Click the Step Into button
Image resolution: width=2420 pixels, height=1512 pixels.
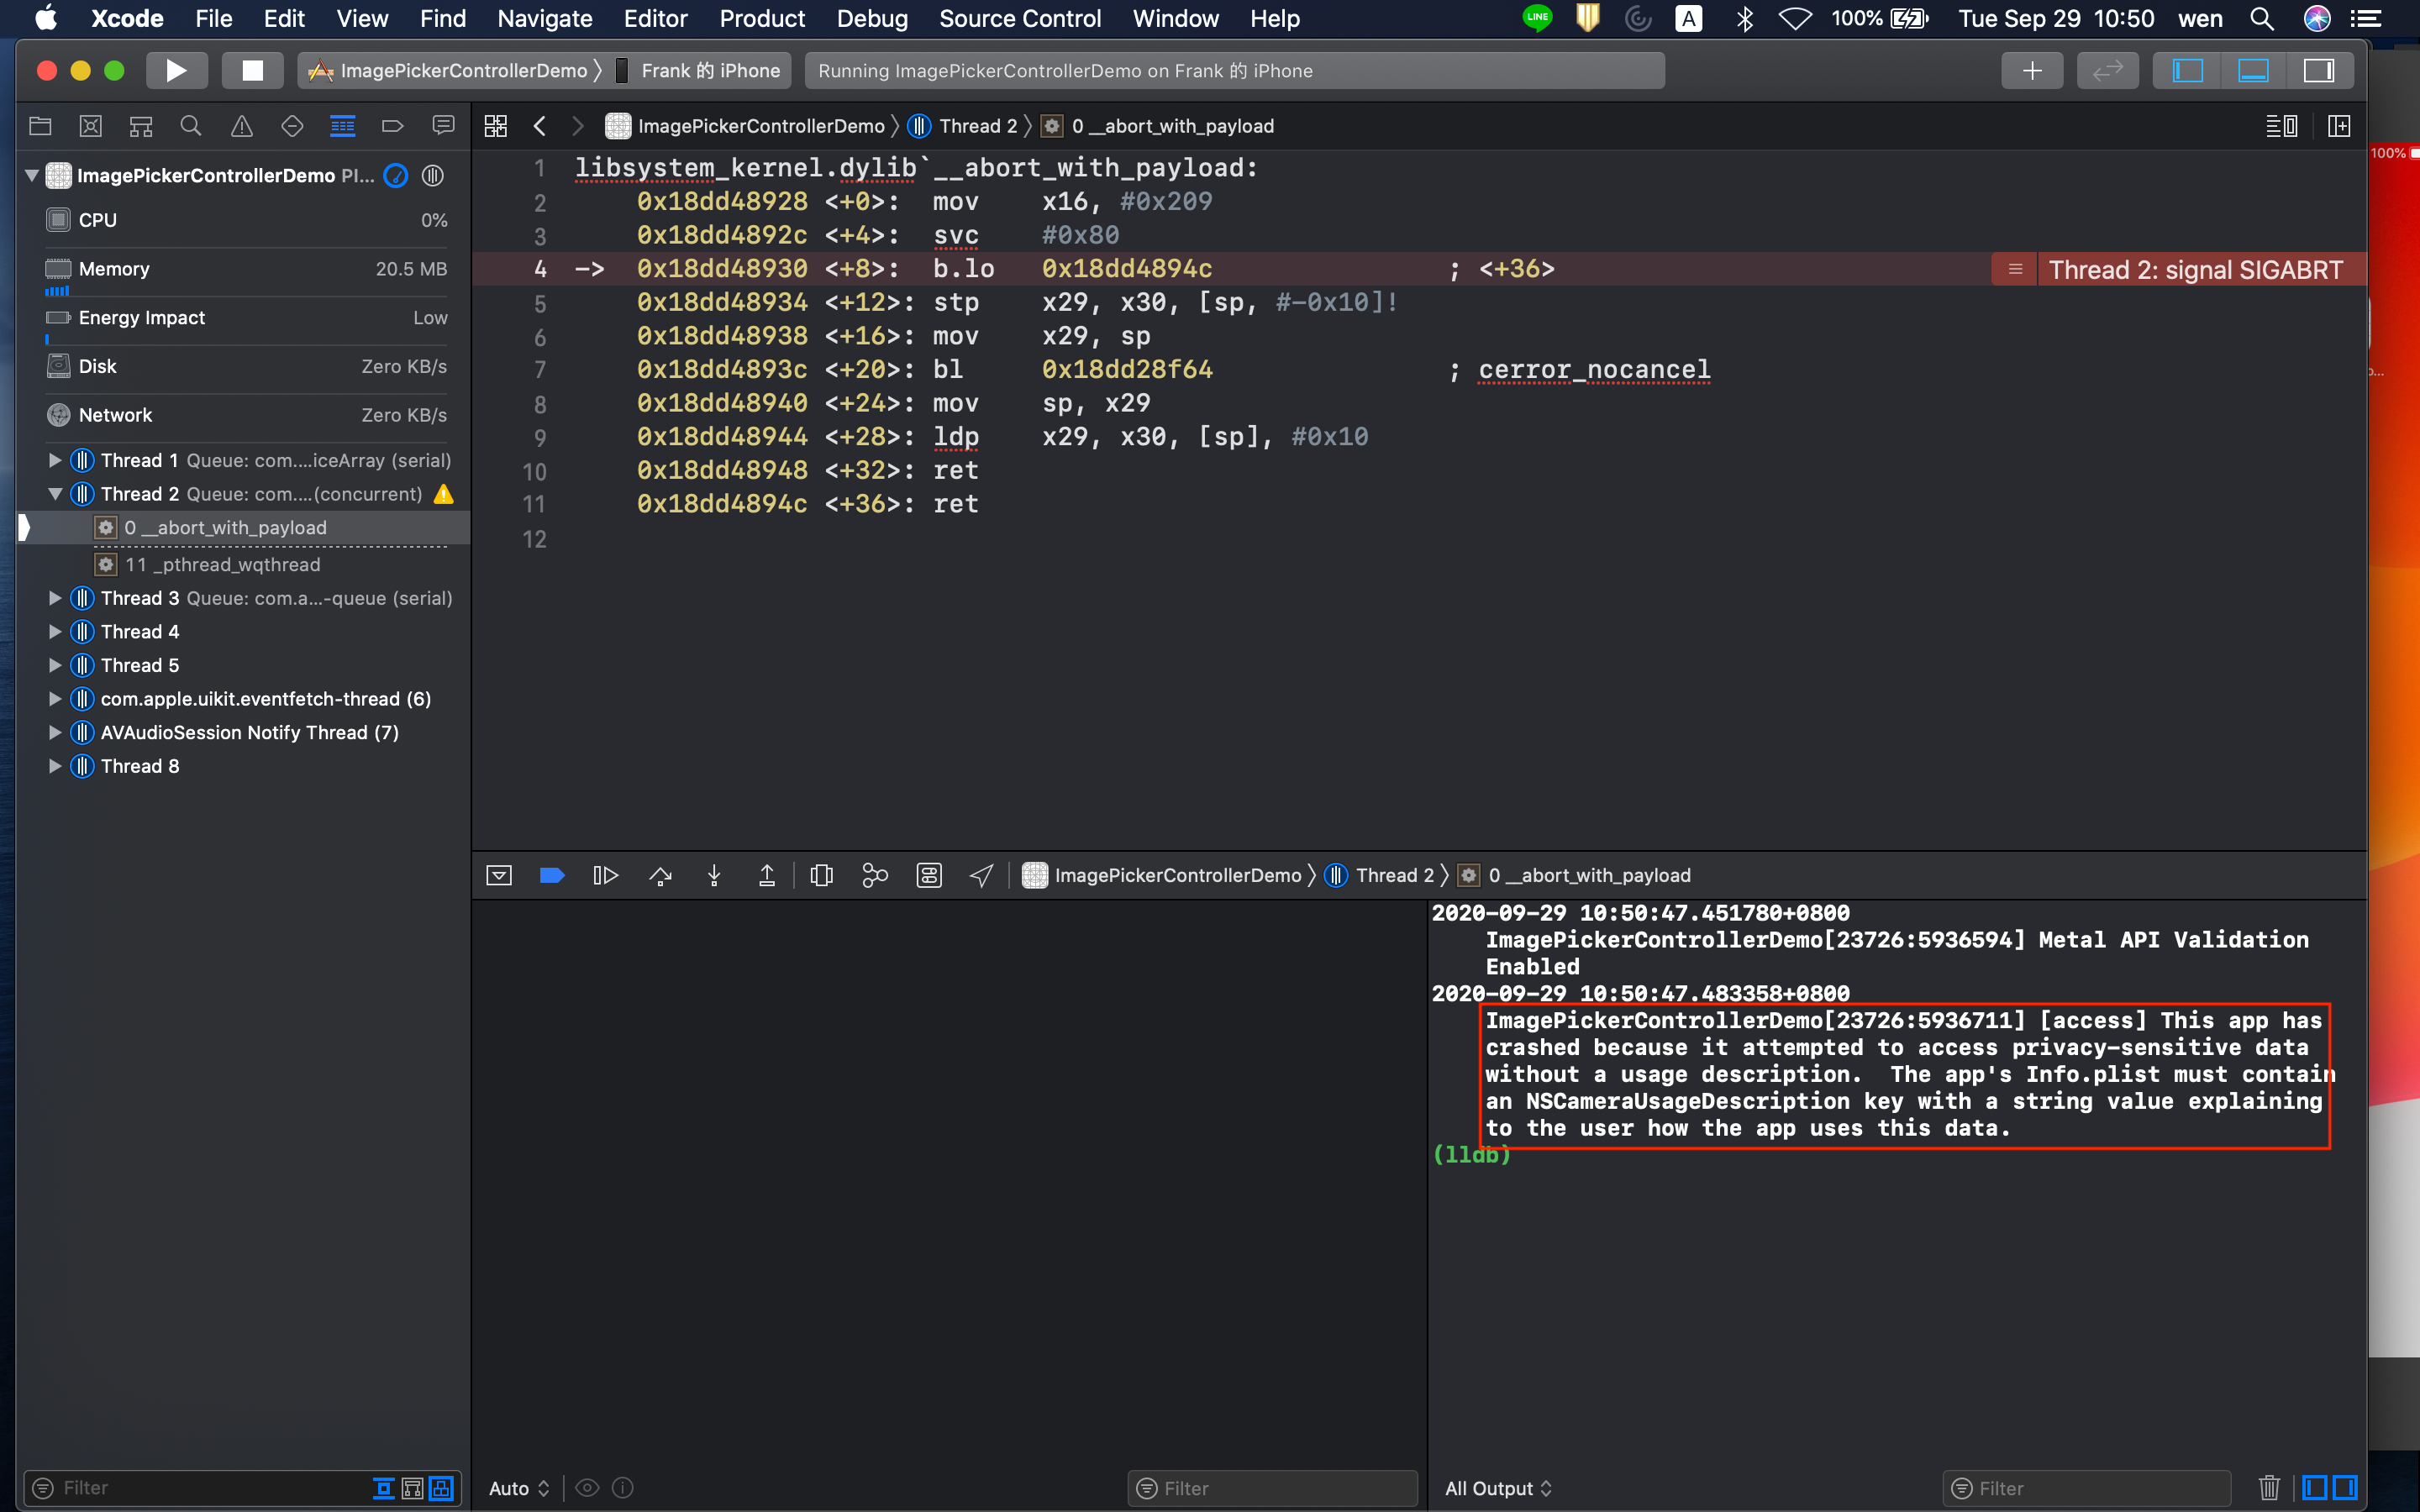(x=714, y=876)
